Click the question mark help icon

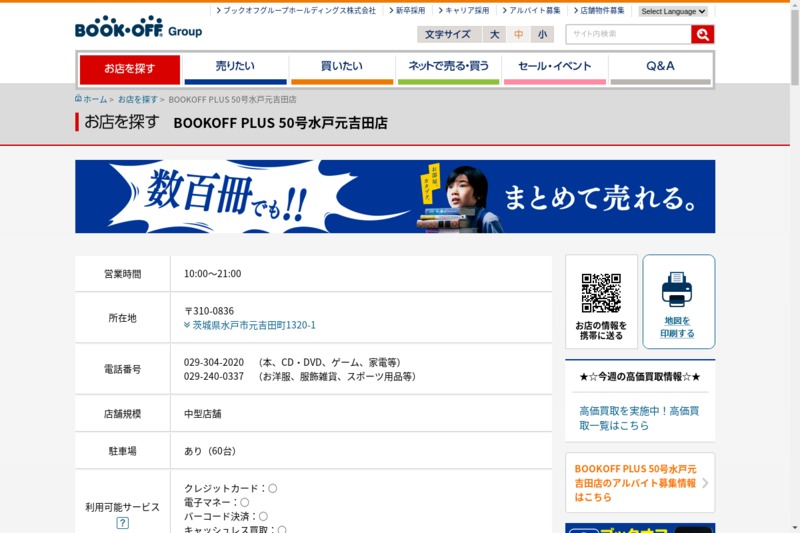122,523
